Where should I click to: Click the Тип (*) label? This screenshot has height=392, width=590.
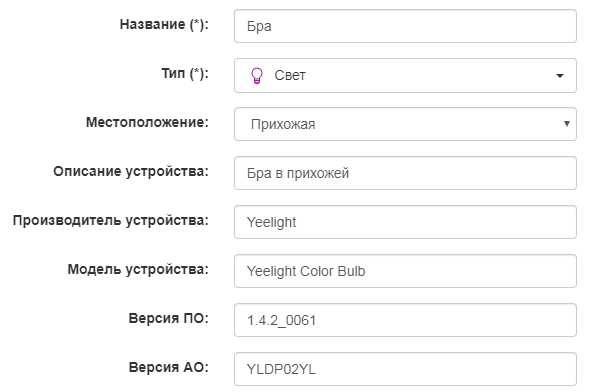point(185,73)
